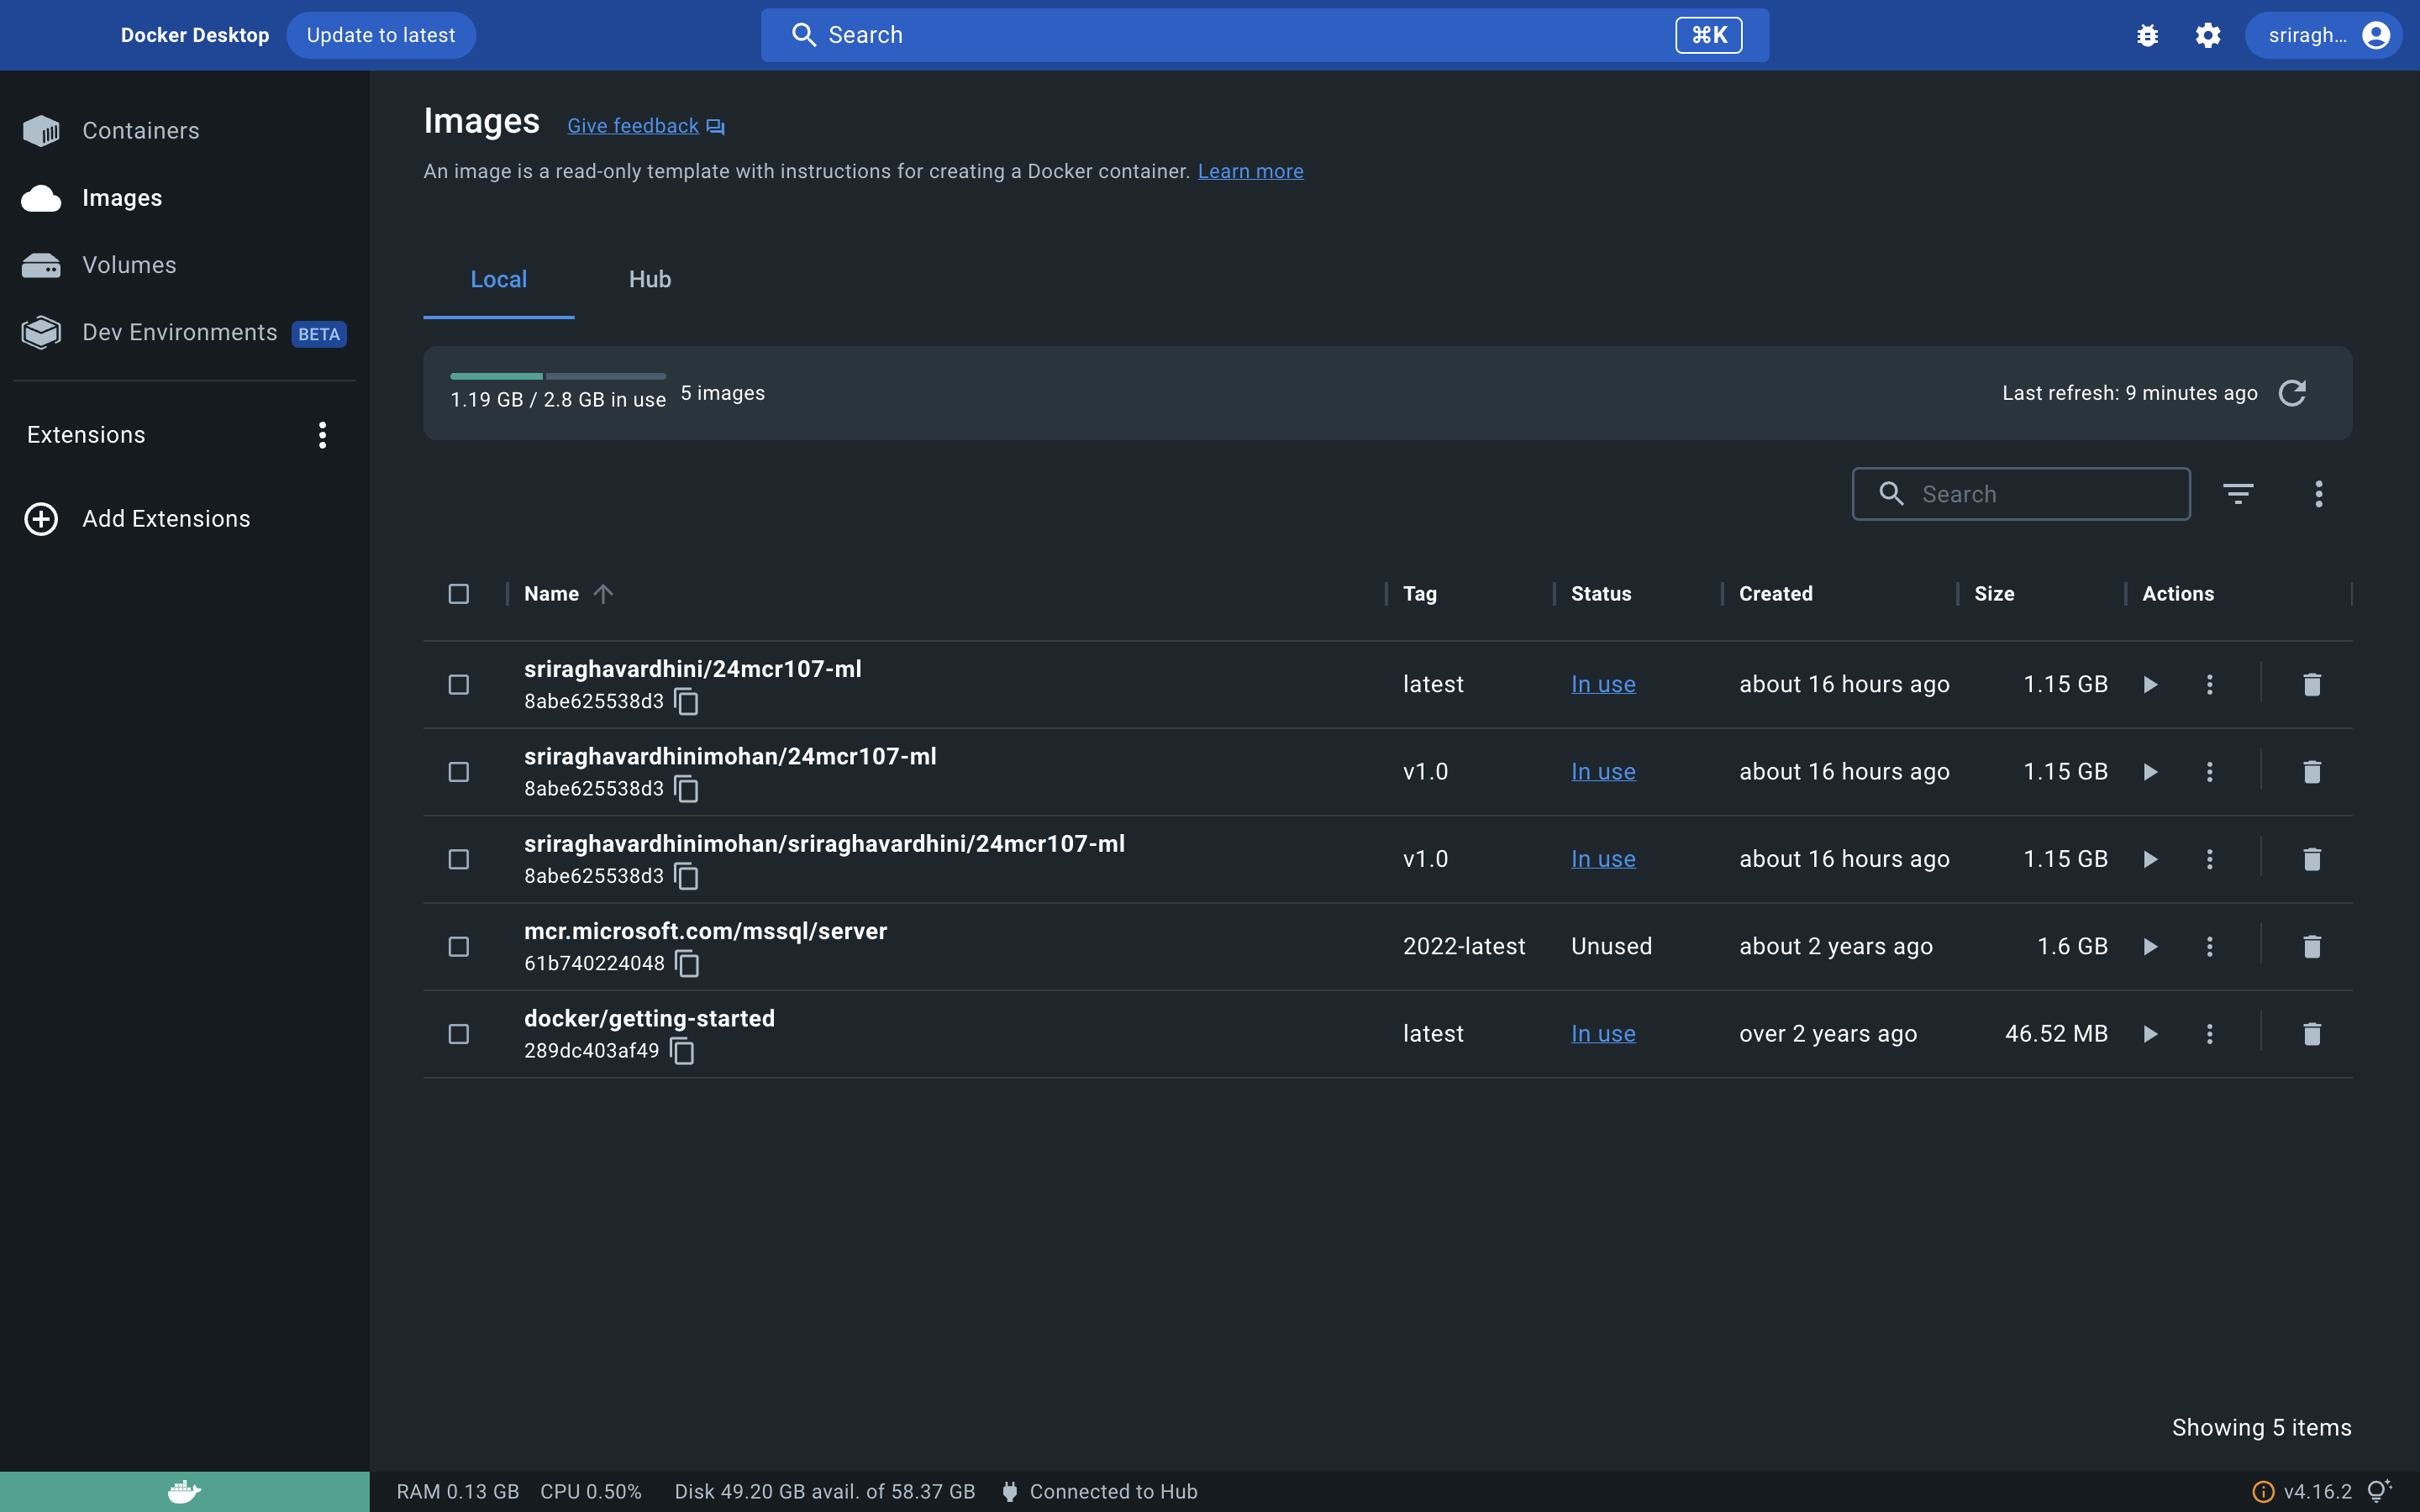Delete the docker/getting-started image
The width and height of the screenshot is (2420, 1512).
coord(2311,1034)
